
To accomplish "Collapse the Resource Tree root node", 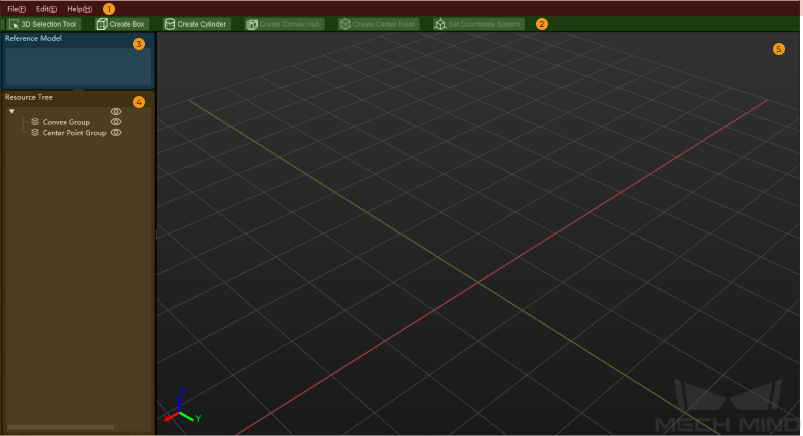I will [x=11, y=111].
